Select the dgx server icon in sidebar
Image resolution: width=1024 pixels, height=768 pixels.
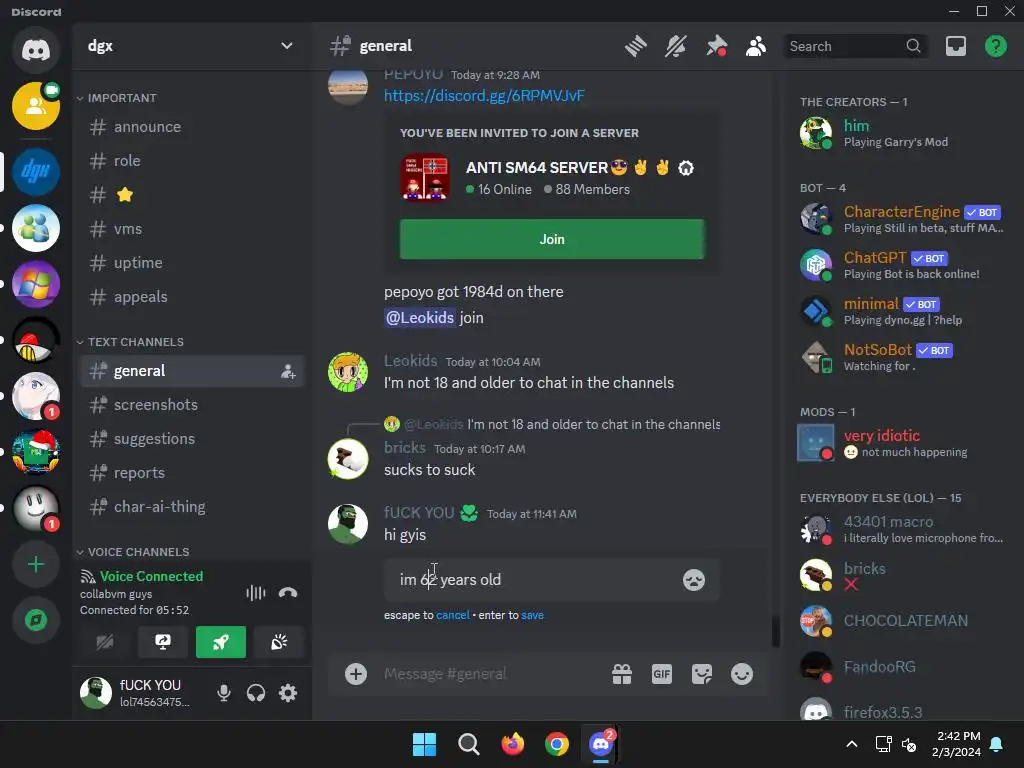tap(36, 172)
